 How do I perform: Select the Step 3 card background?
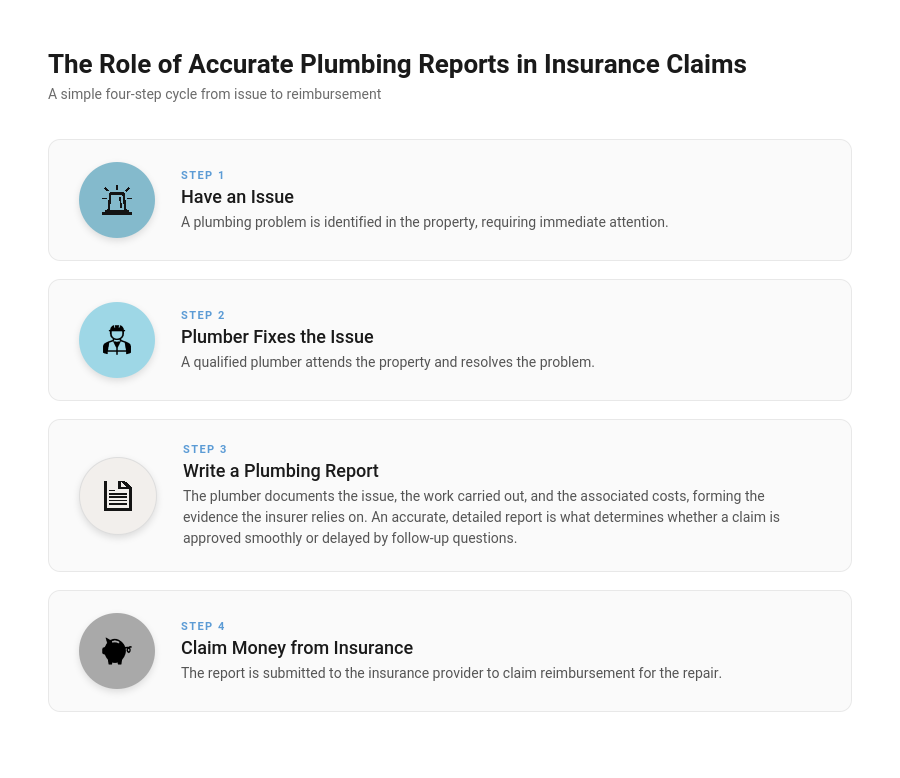tap(450, 496)
